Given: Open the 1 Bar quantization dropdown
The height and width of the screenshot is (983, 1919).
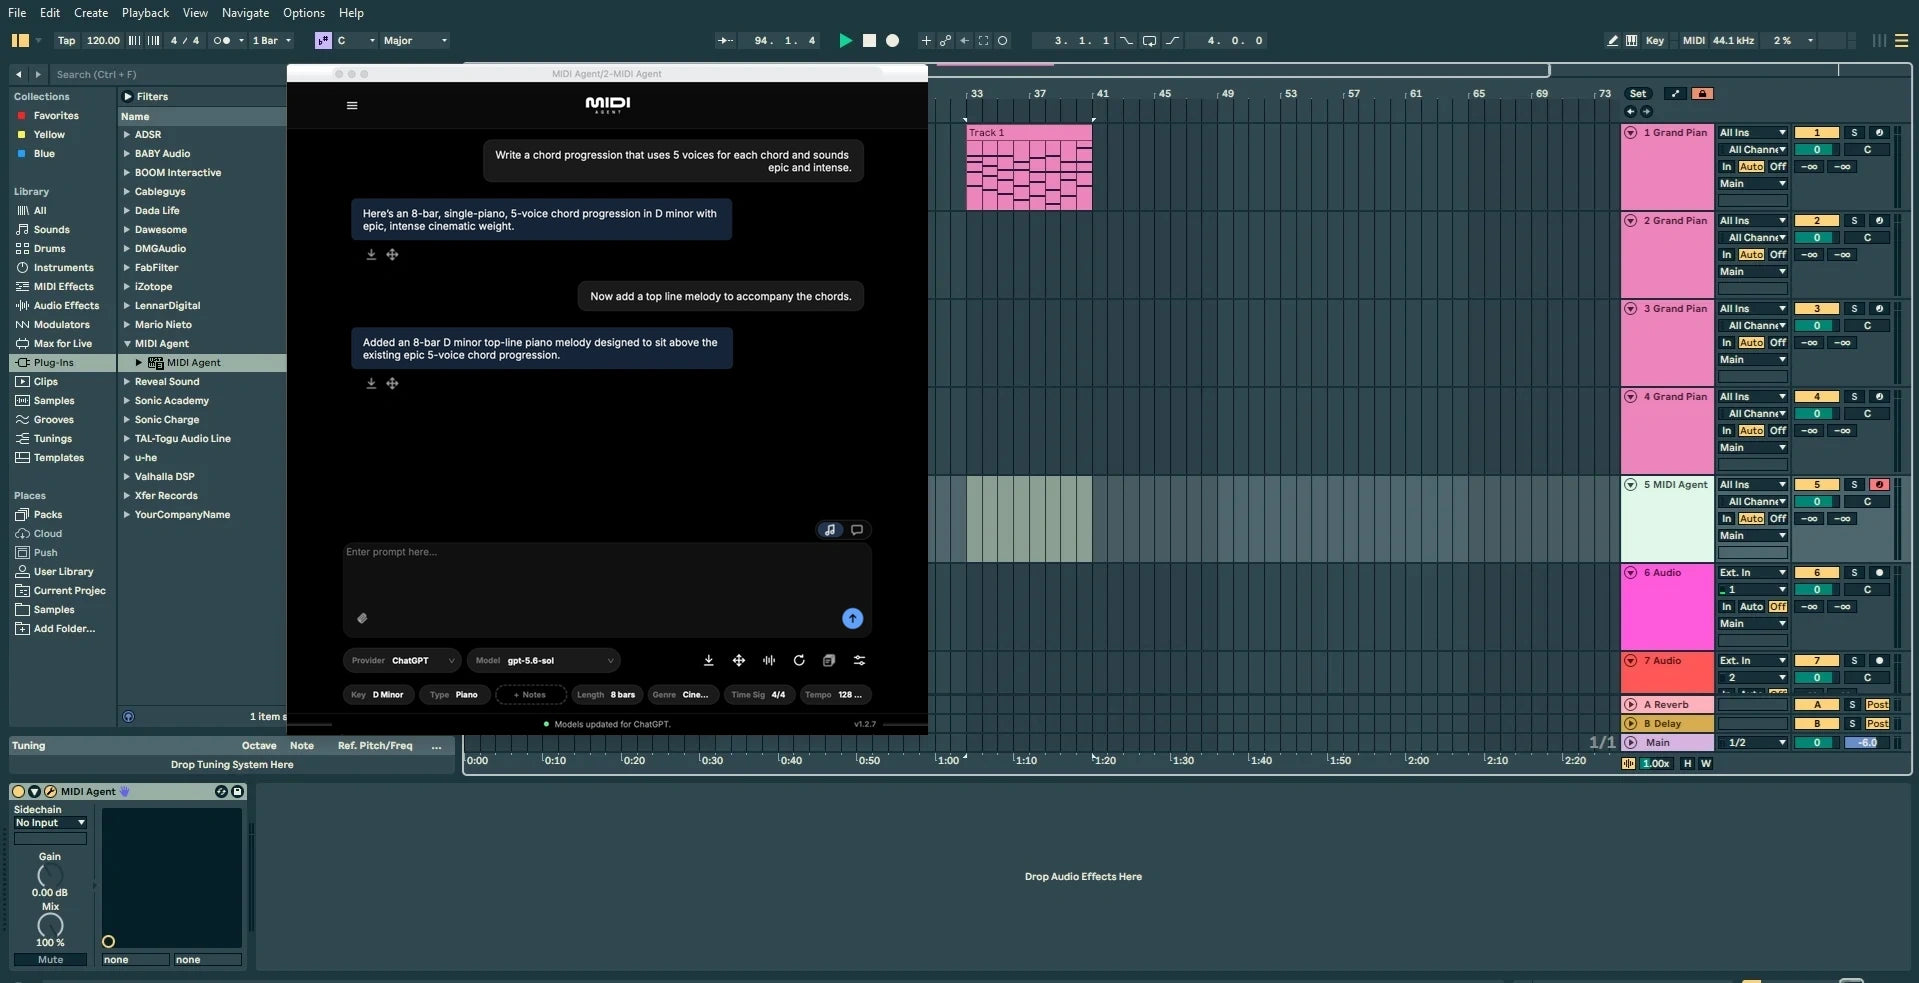Looking at the screenshot, I should [x=271, y=41].
